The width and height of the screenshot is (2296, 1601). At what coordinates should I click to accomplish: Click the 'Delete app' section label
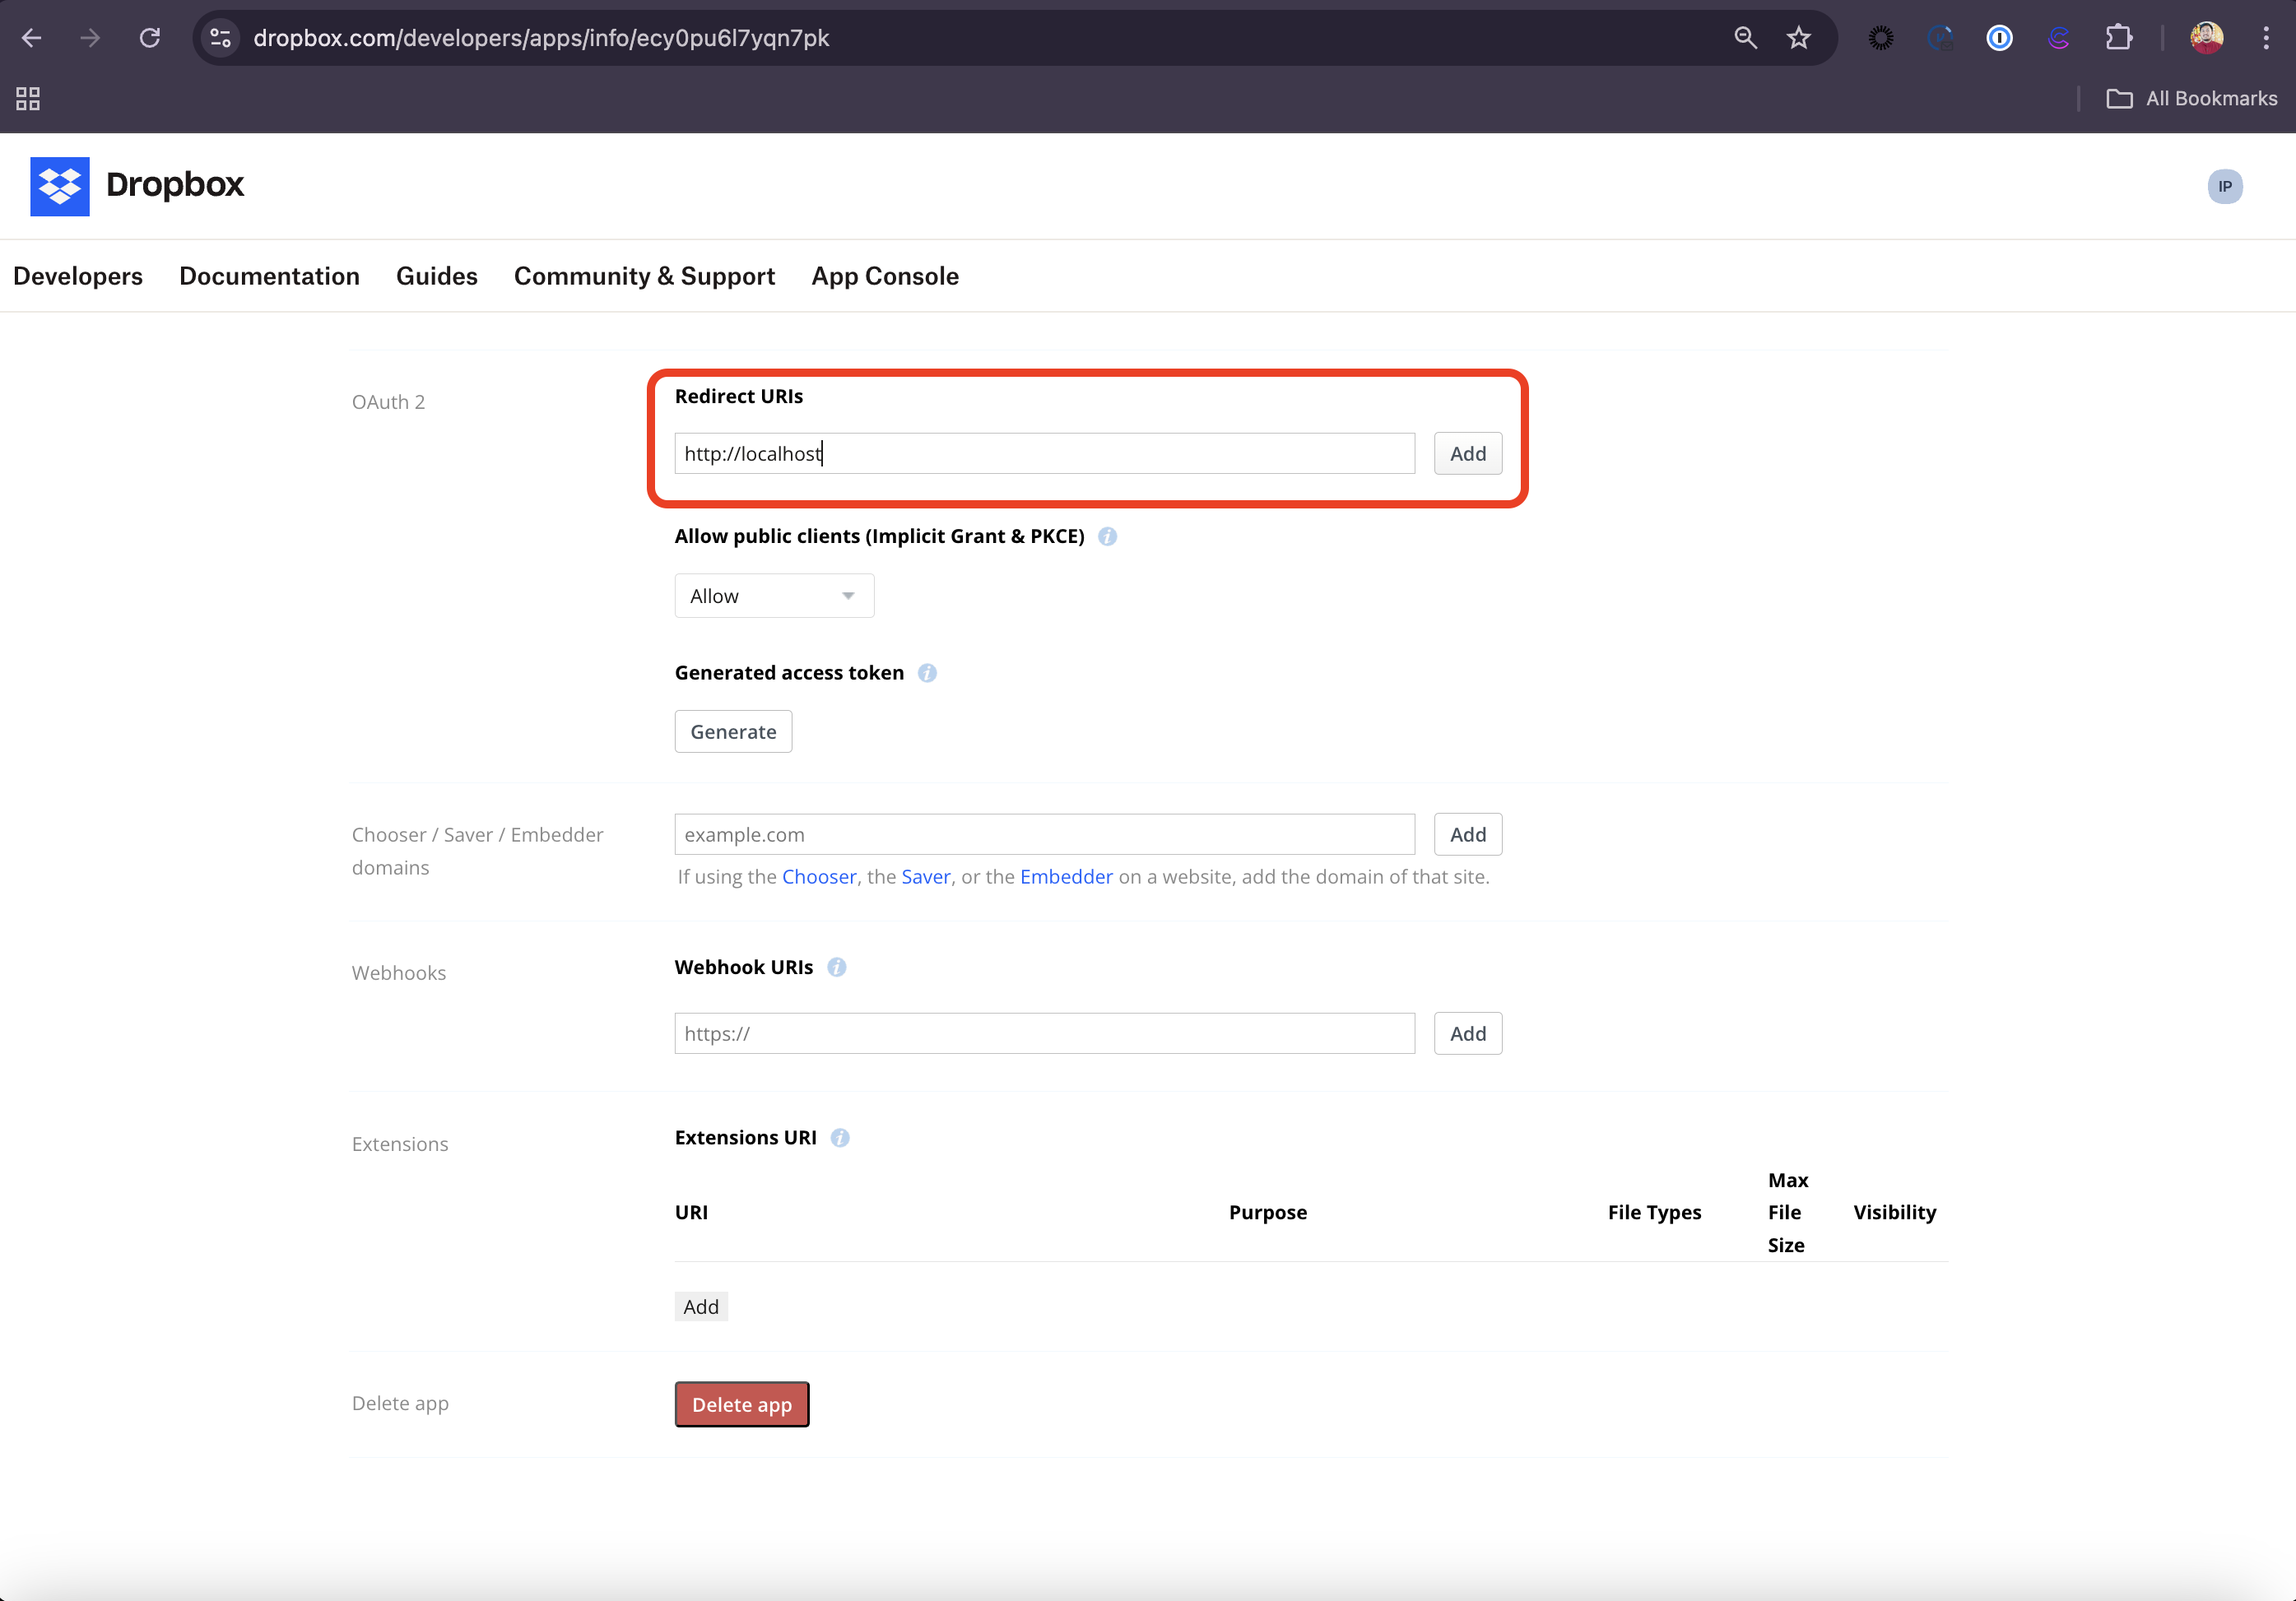400,1403
